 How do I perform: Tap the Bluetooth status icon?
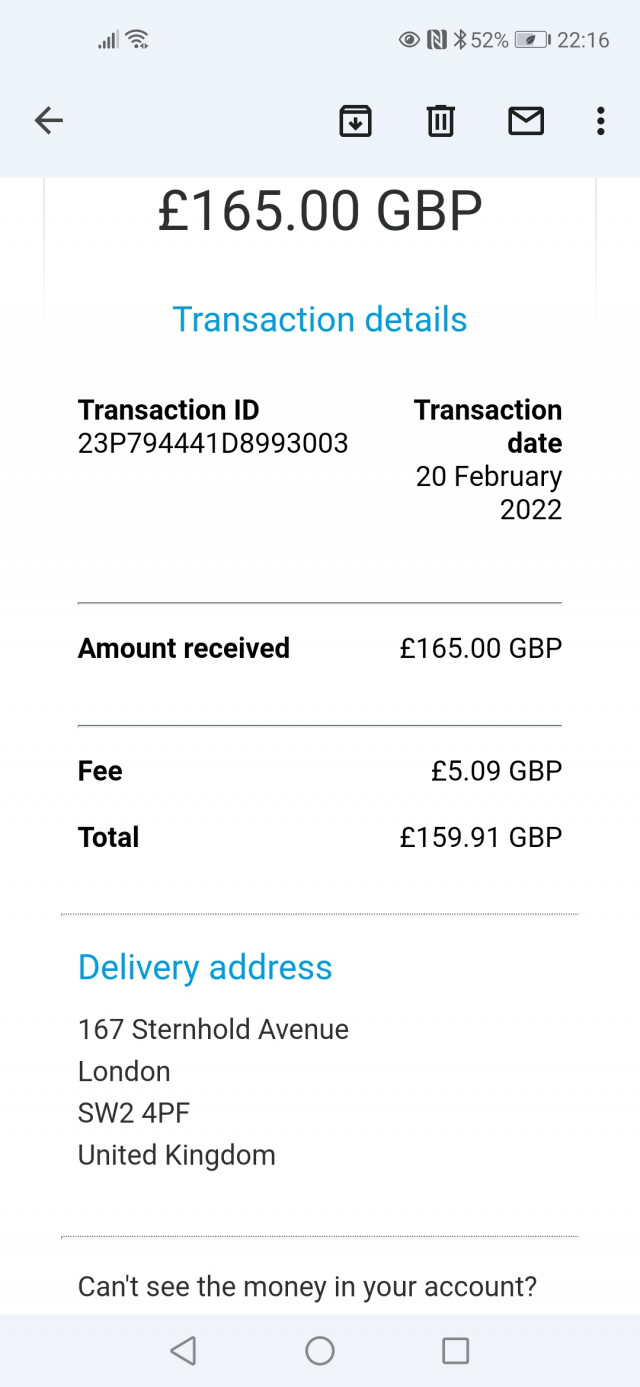[x=460, y=40]
